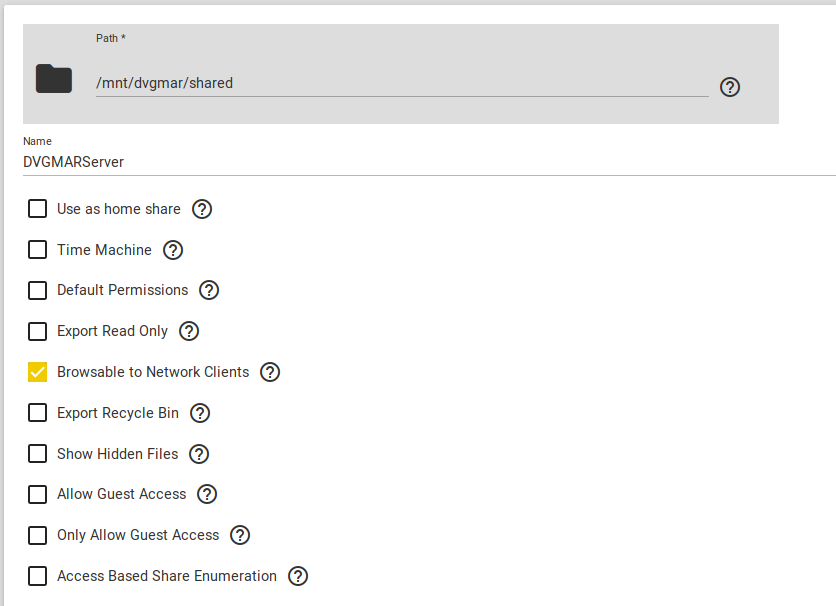Show help for Use as home share
Screen dimensions: 836x606
point(202,209)
